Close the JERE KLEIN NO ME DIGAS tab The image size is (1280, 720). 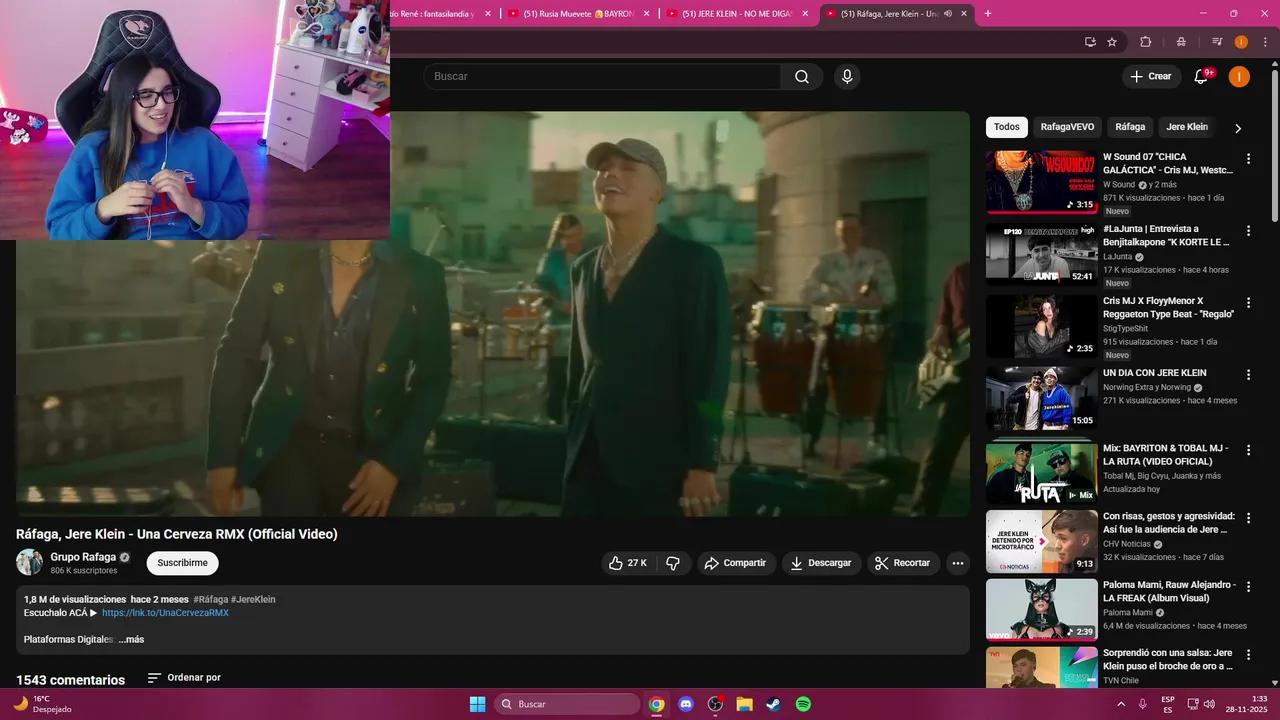click(805, 14)
